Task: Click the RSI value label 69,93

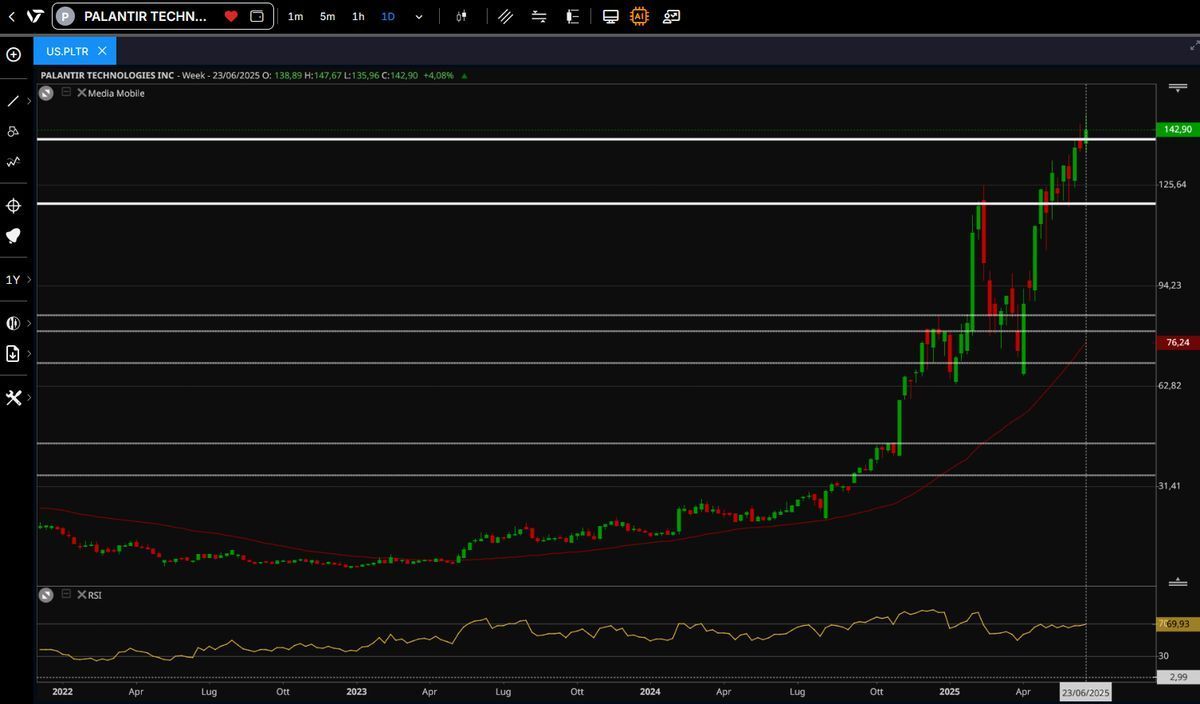Action: click(1177, 624)
